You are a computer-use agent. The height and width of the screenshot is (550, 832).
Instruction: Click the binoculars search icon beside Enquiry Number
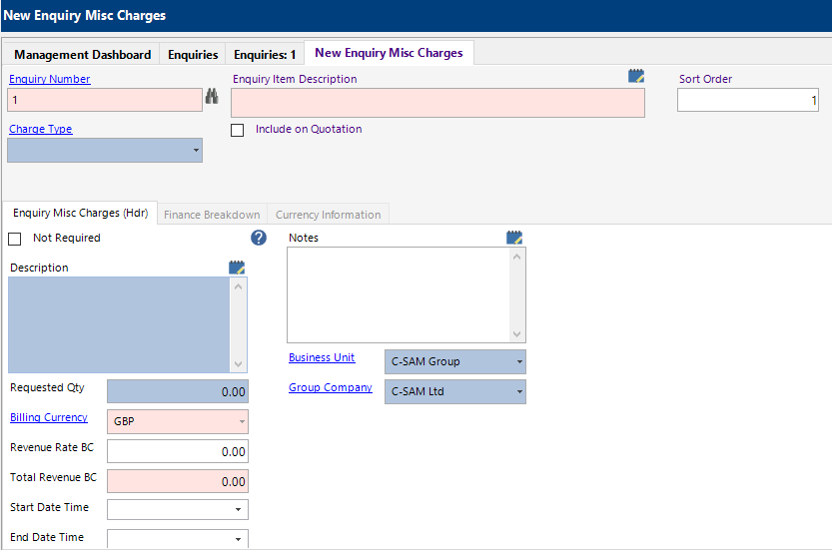pyautogui.click(x=212, y=98)
